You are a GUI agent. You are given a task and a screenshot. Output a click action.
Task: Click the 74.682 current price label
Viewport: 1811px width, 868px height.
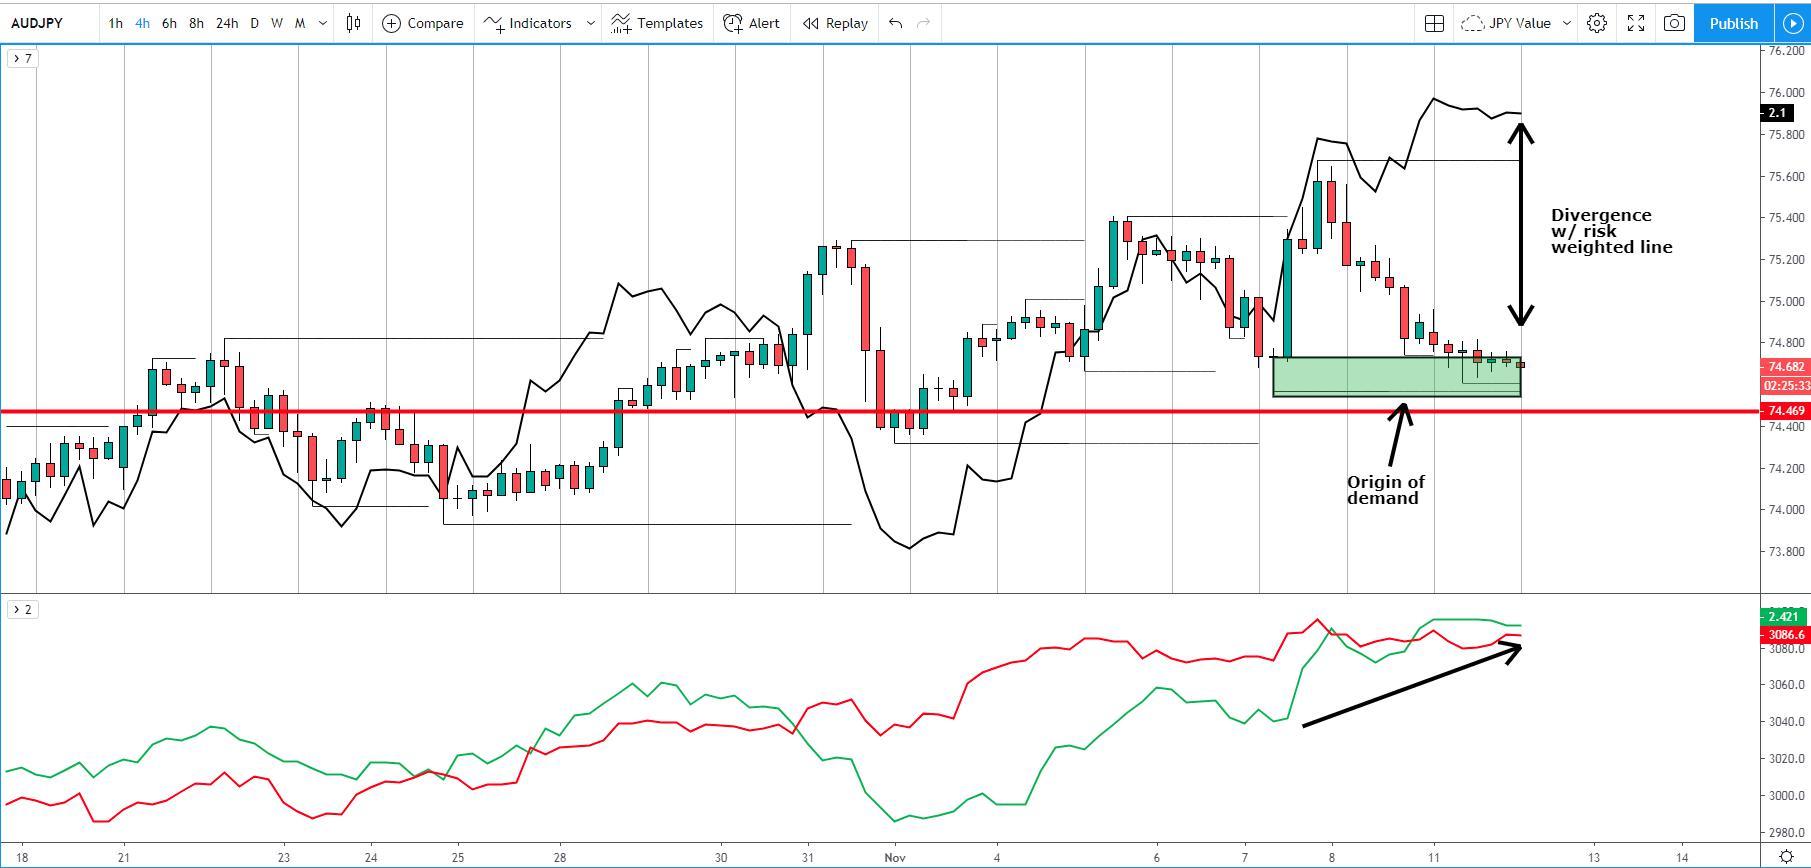[x=1785, y=367]
